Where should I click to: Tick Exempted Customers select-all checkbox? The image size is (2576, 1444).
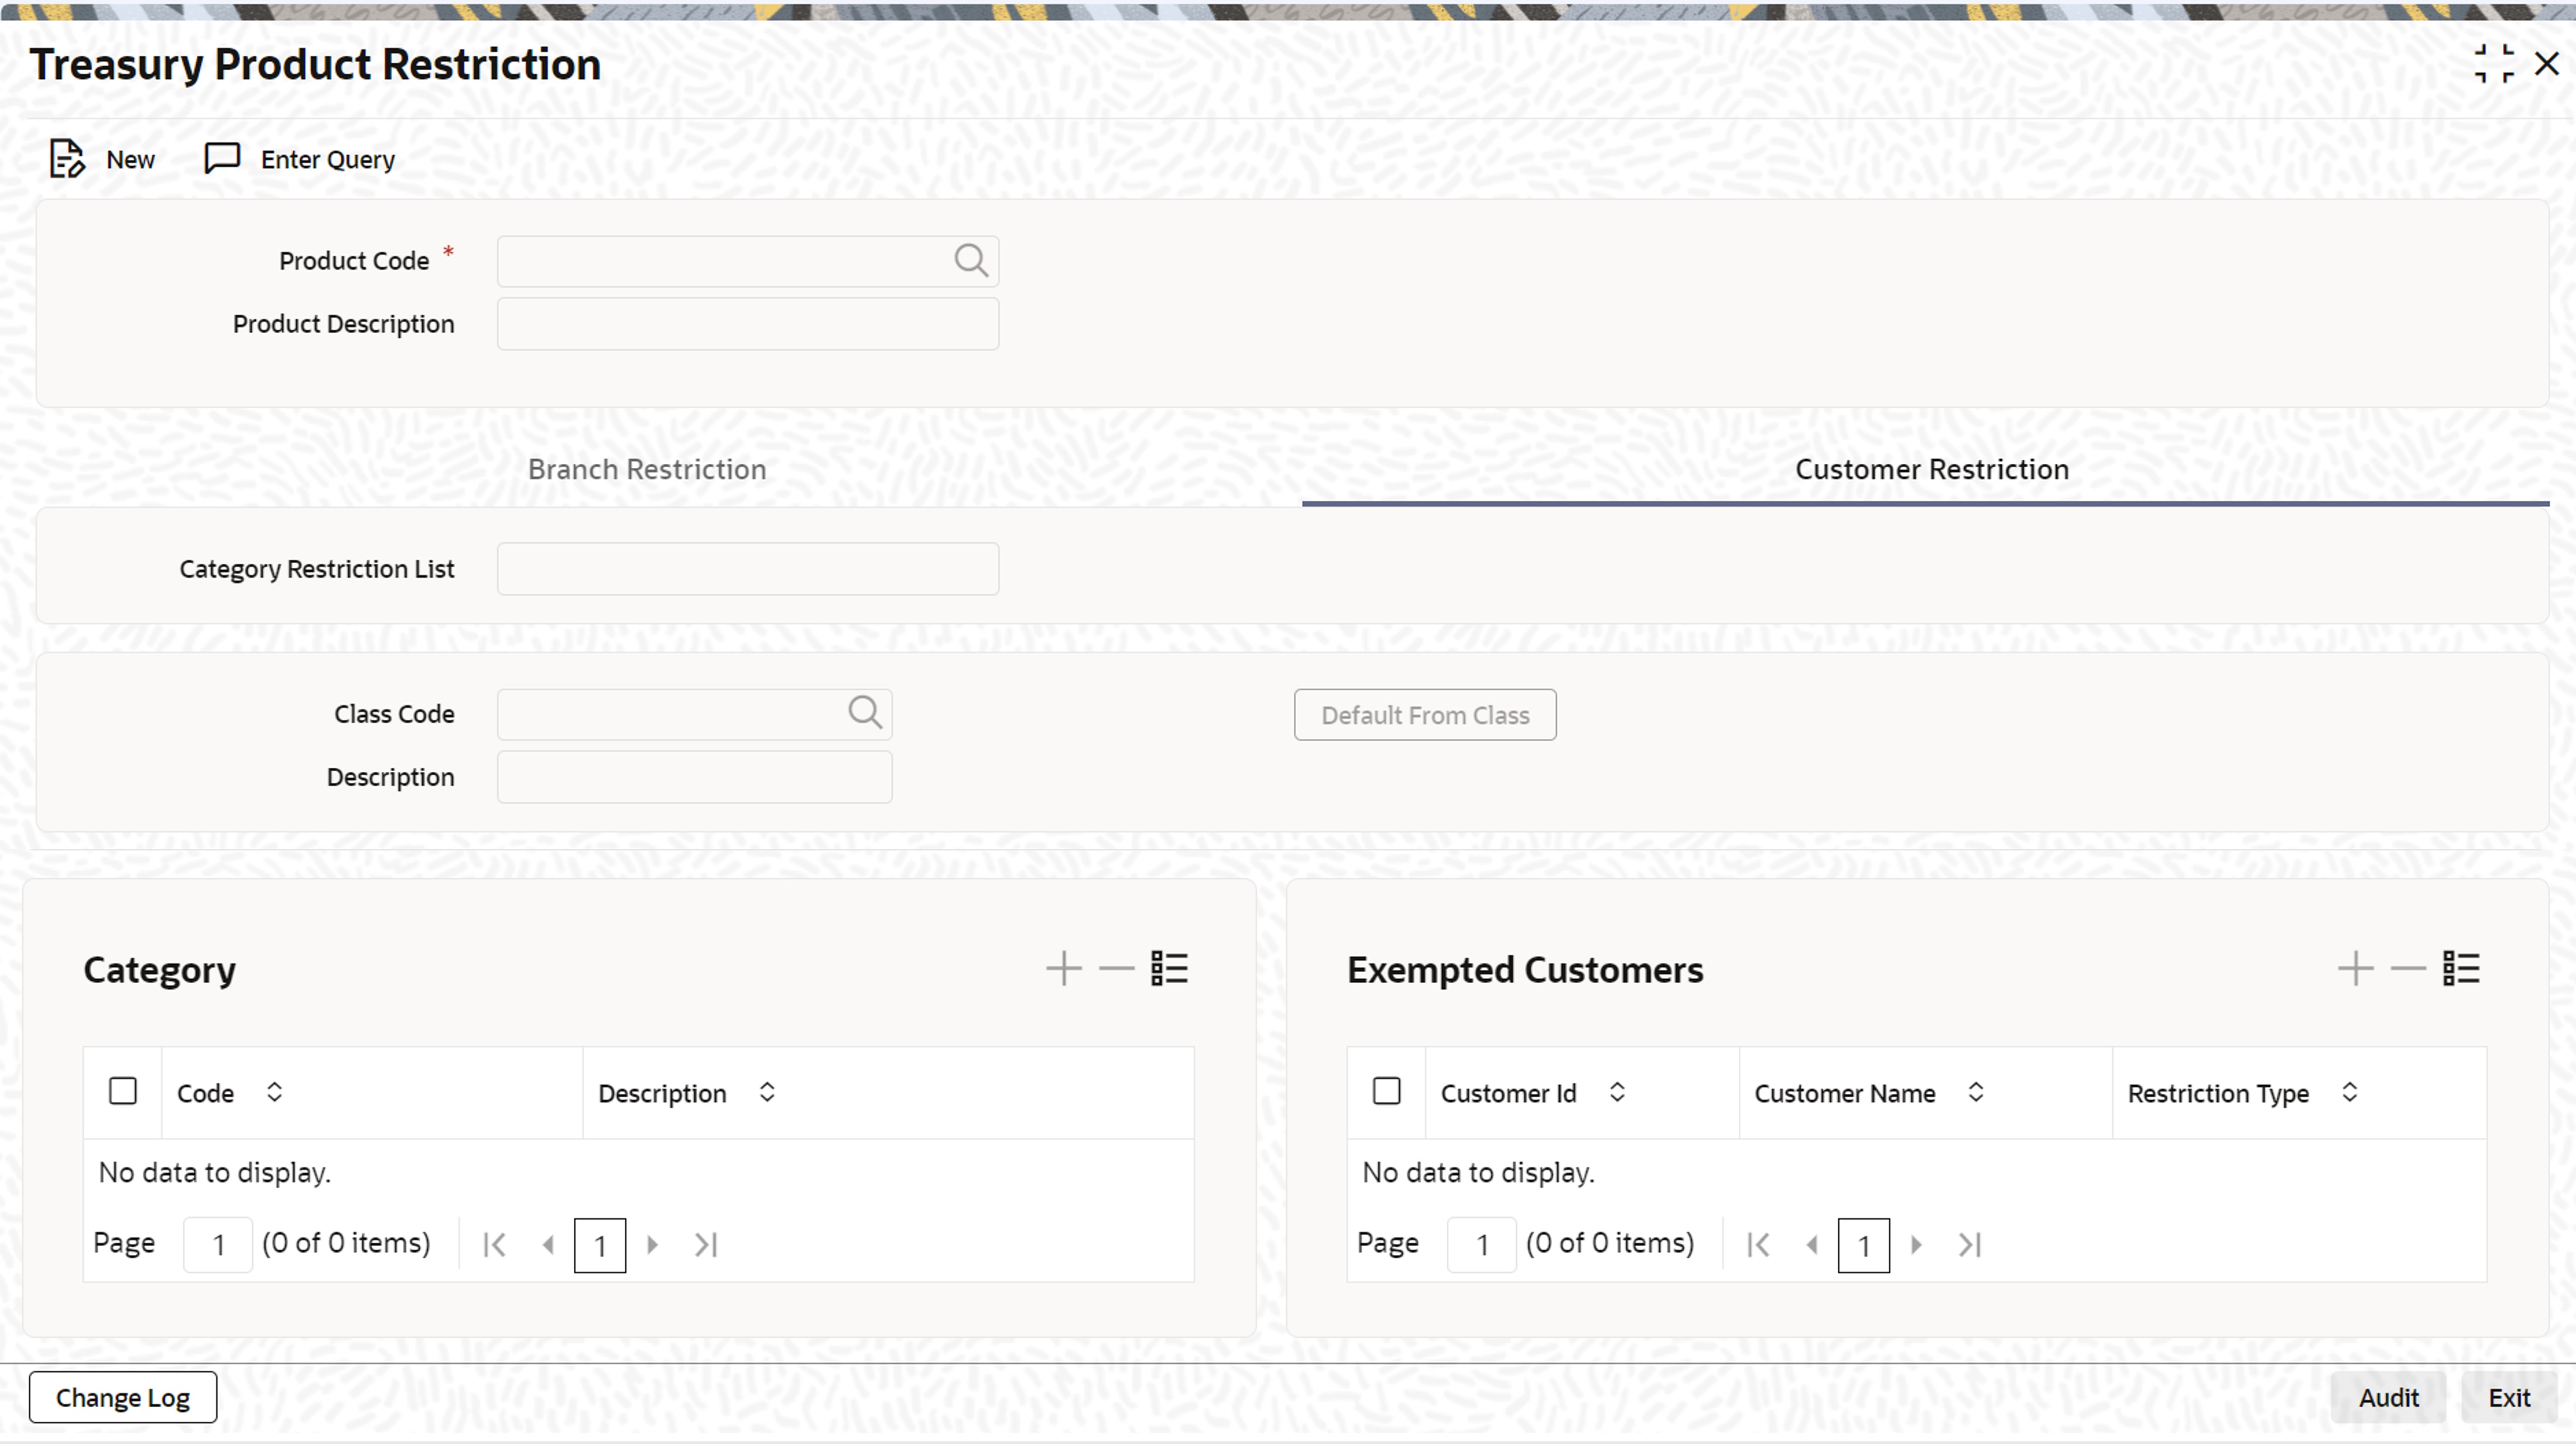tap(1386, 1091)
